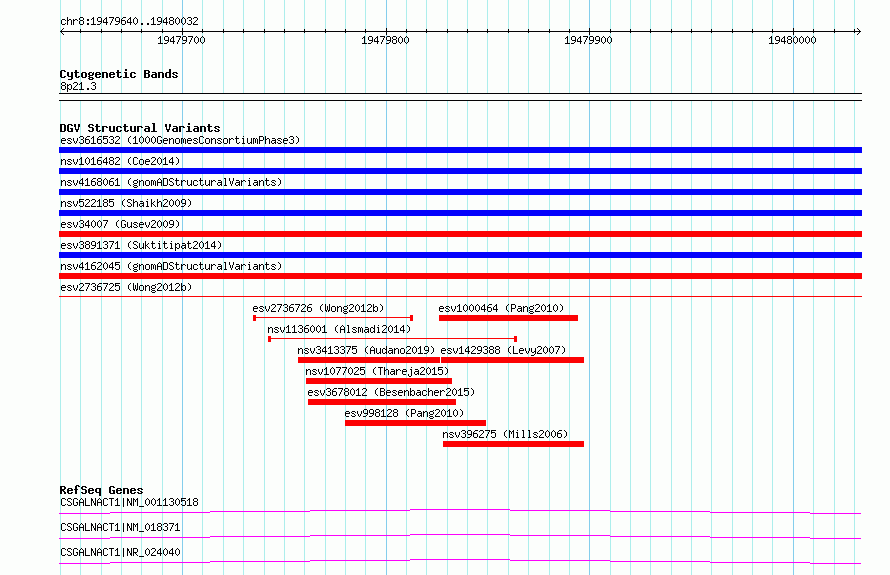Click the thin red line under esv2736725
This screenshot has width=890, height=575.
(x=460, y=296)
